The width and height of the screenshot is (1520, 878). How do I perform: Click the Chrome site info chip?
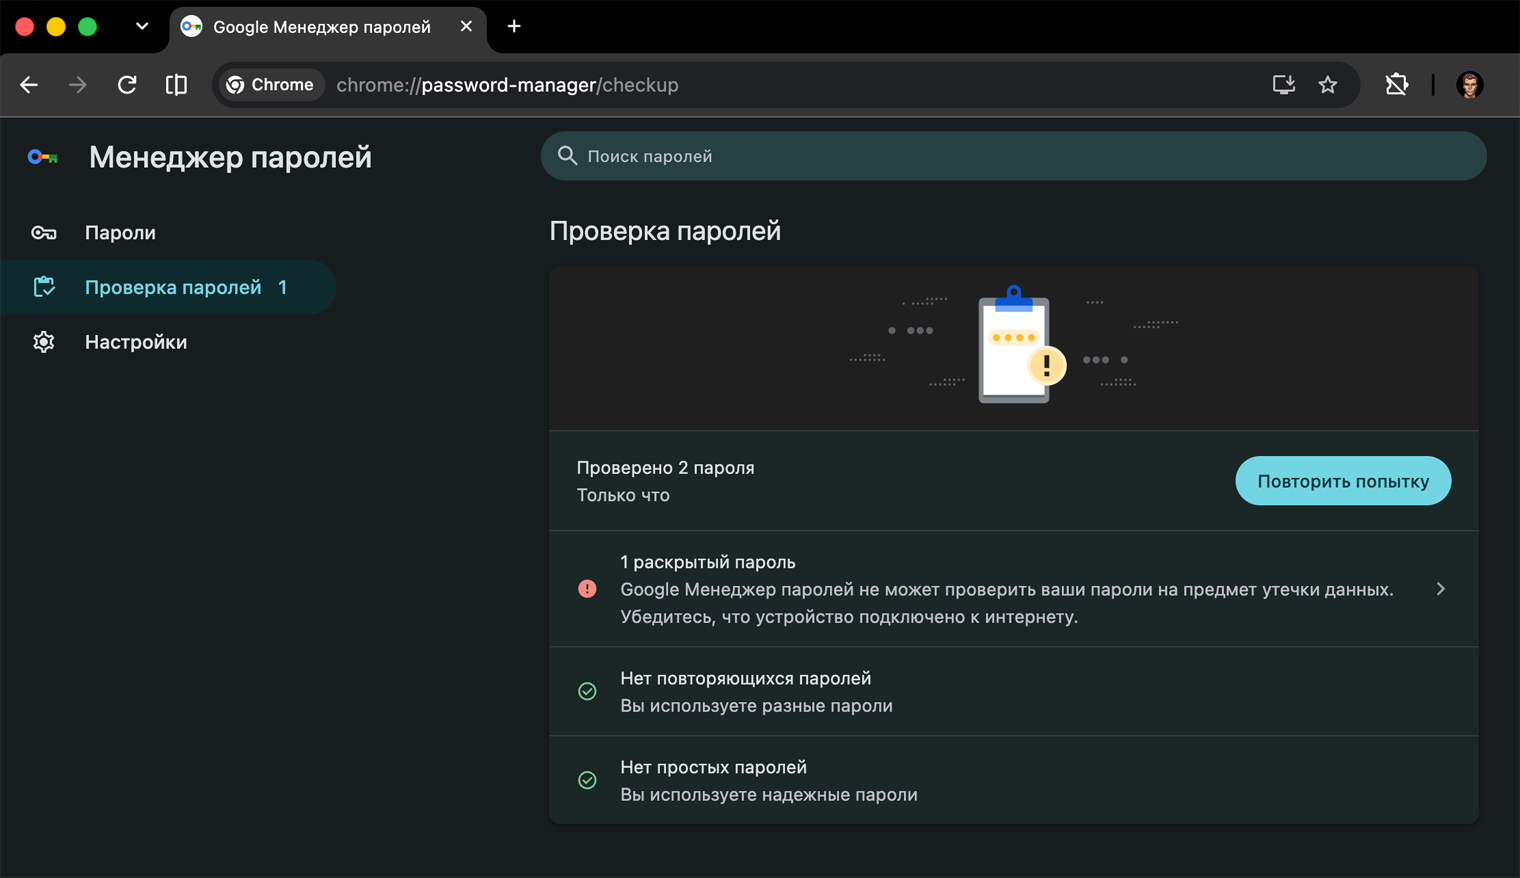point(270,85)
